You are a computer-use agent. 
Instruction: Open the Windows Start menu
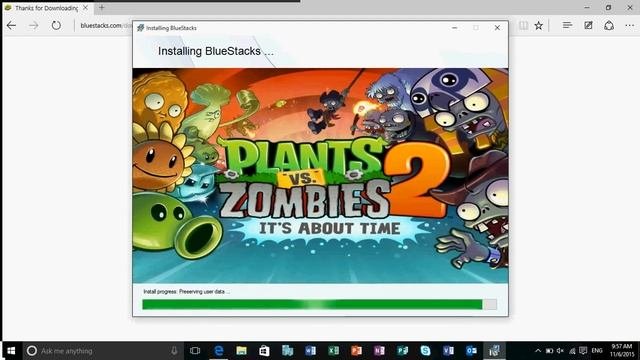pyautogui.click(x=11, y=351)
